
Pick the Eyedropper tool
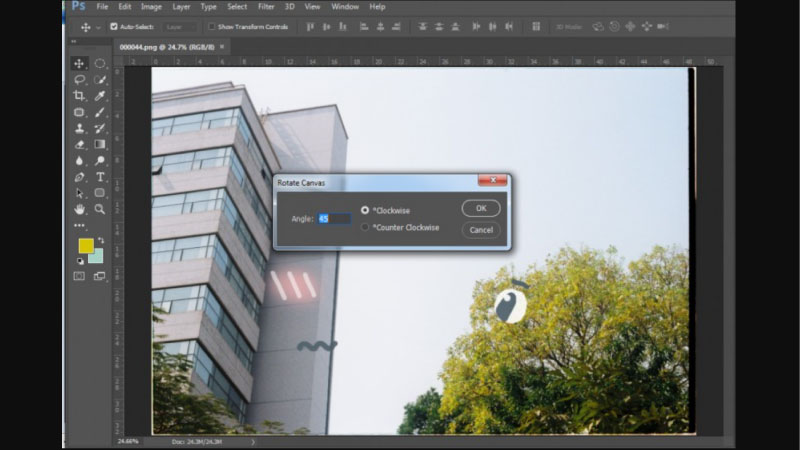click(100, 96)
